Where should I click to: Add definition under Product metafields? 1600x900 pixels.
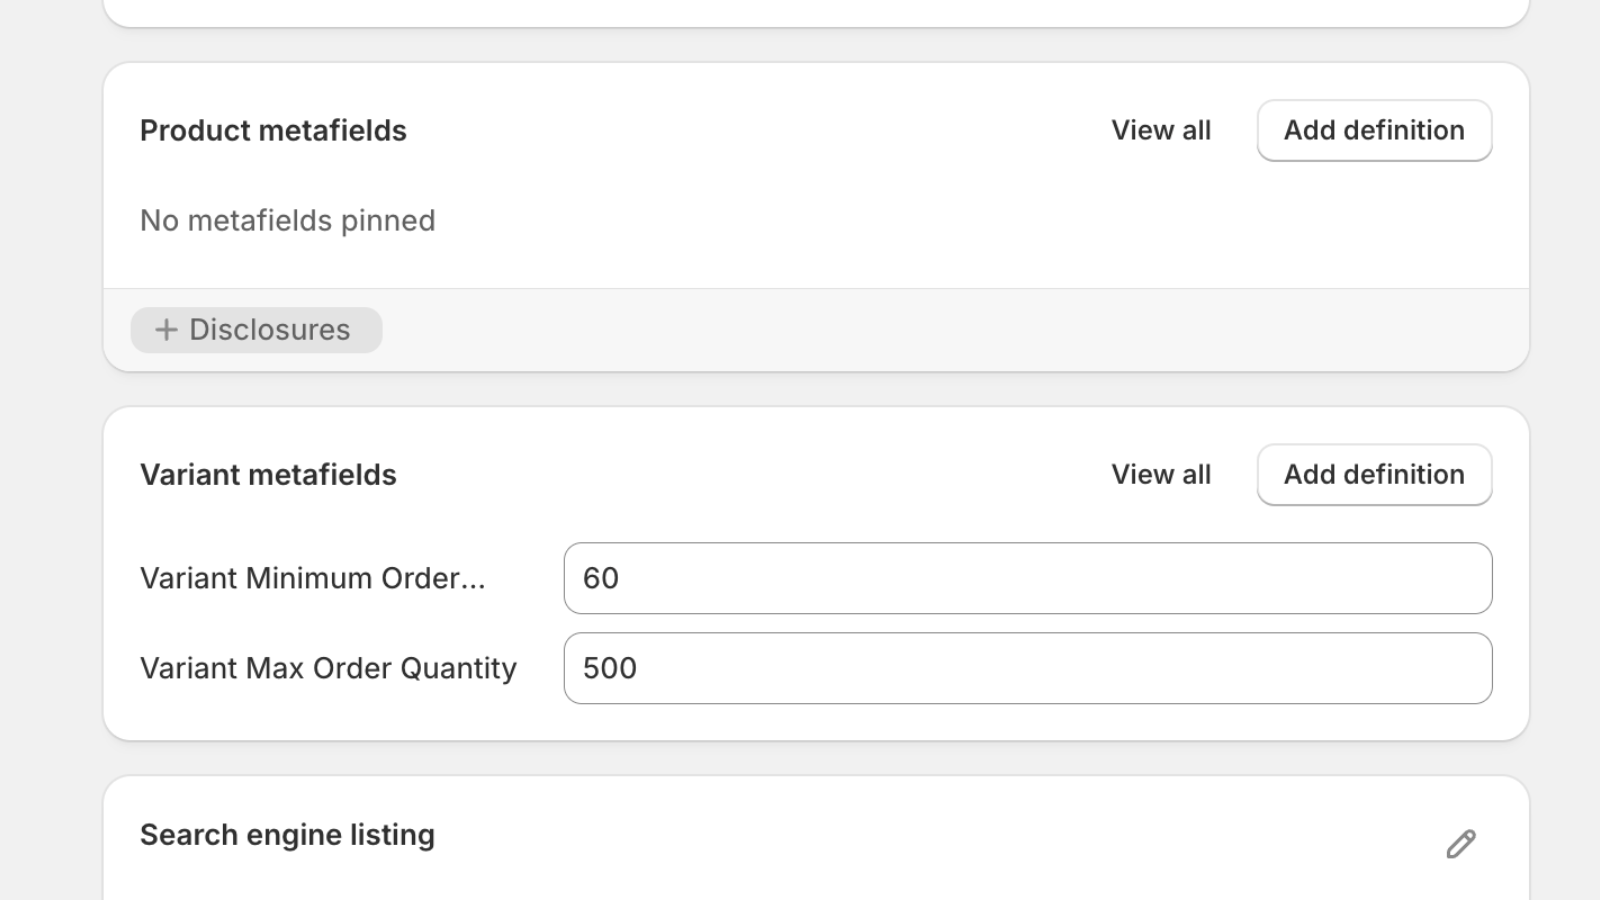(x=1374, y=130)
